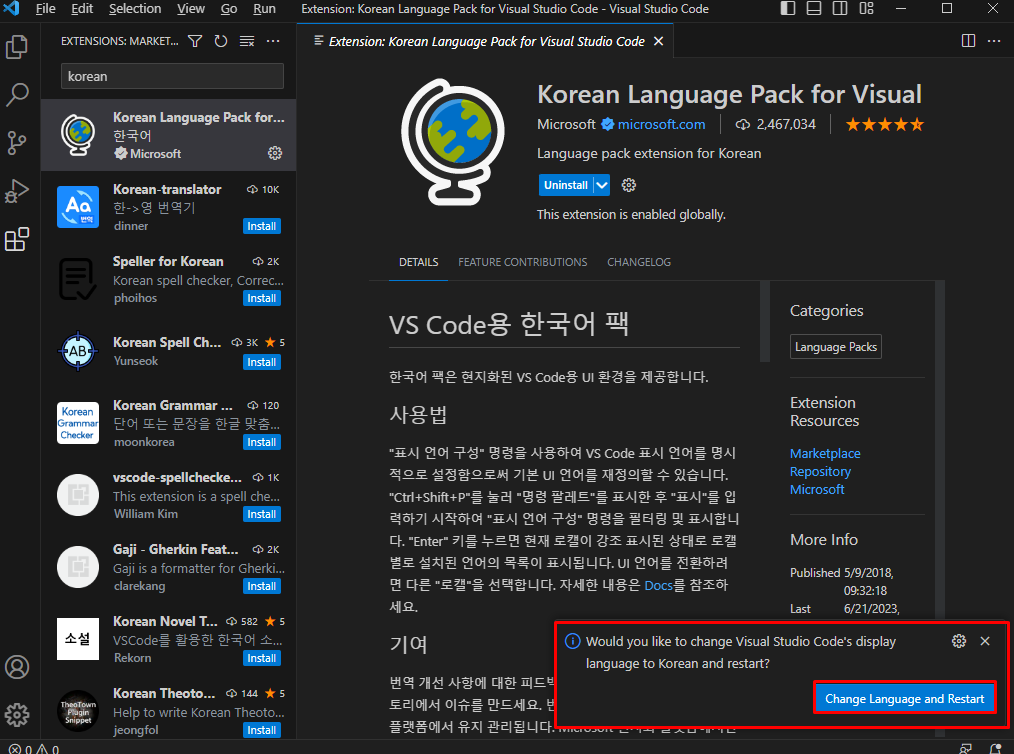Click notification settings gear icon

(959, 641)
